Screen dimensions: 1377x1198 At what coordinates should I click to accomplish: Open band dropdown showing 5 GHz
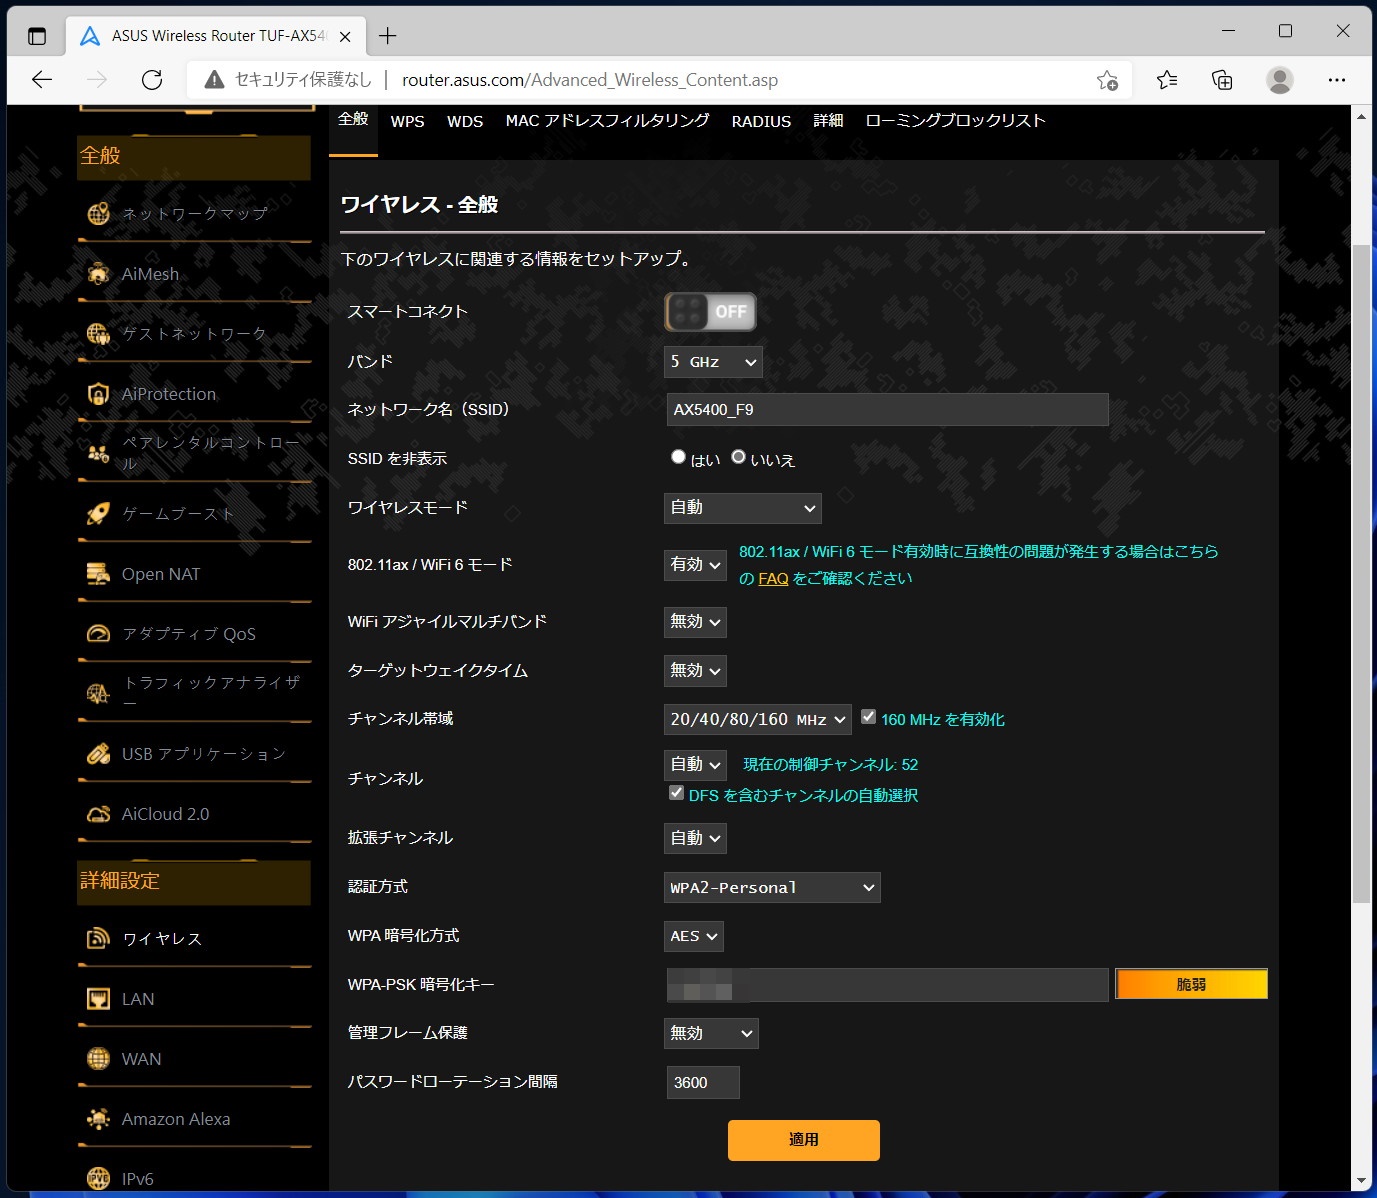coord(713,362)
